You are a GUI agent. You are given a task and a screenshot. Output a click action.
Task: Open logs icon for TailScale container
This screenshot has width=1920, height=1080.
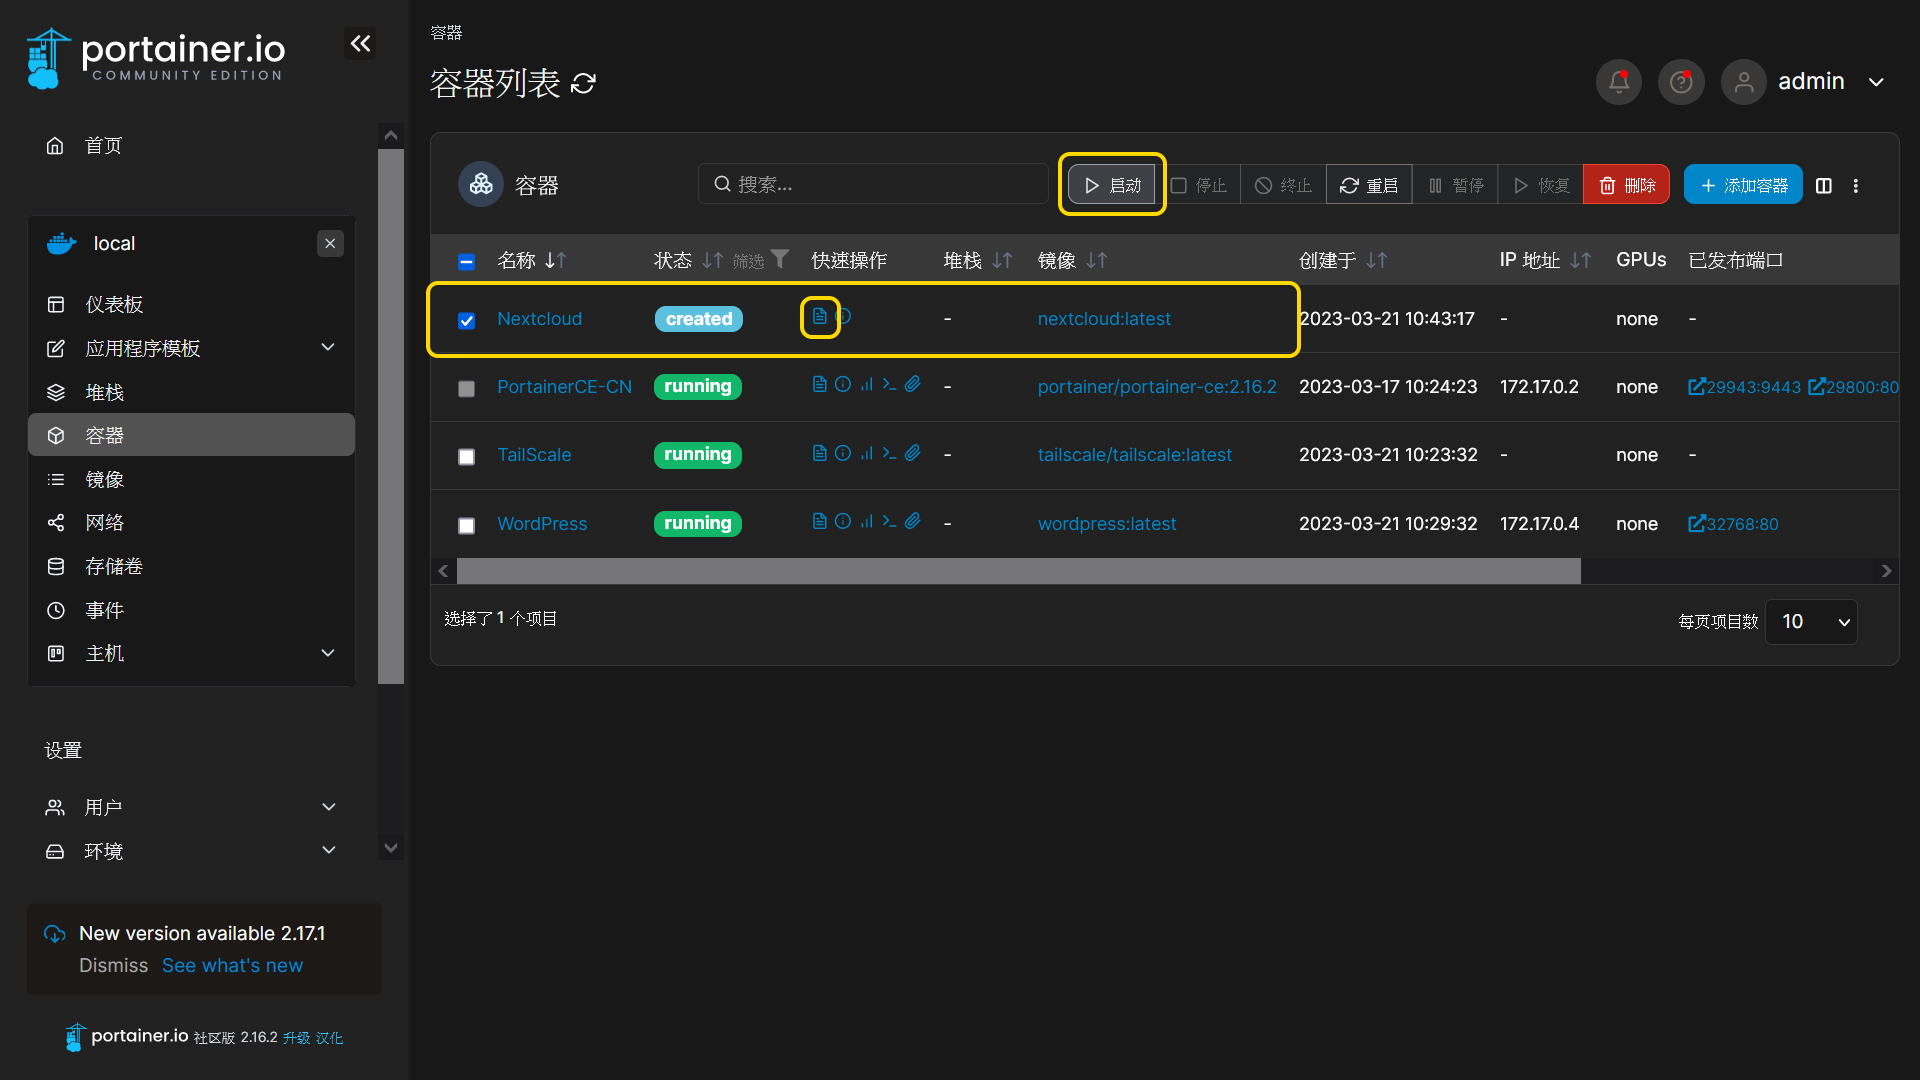pos(819,453)
